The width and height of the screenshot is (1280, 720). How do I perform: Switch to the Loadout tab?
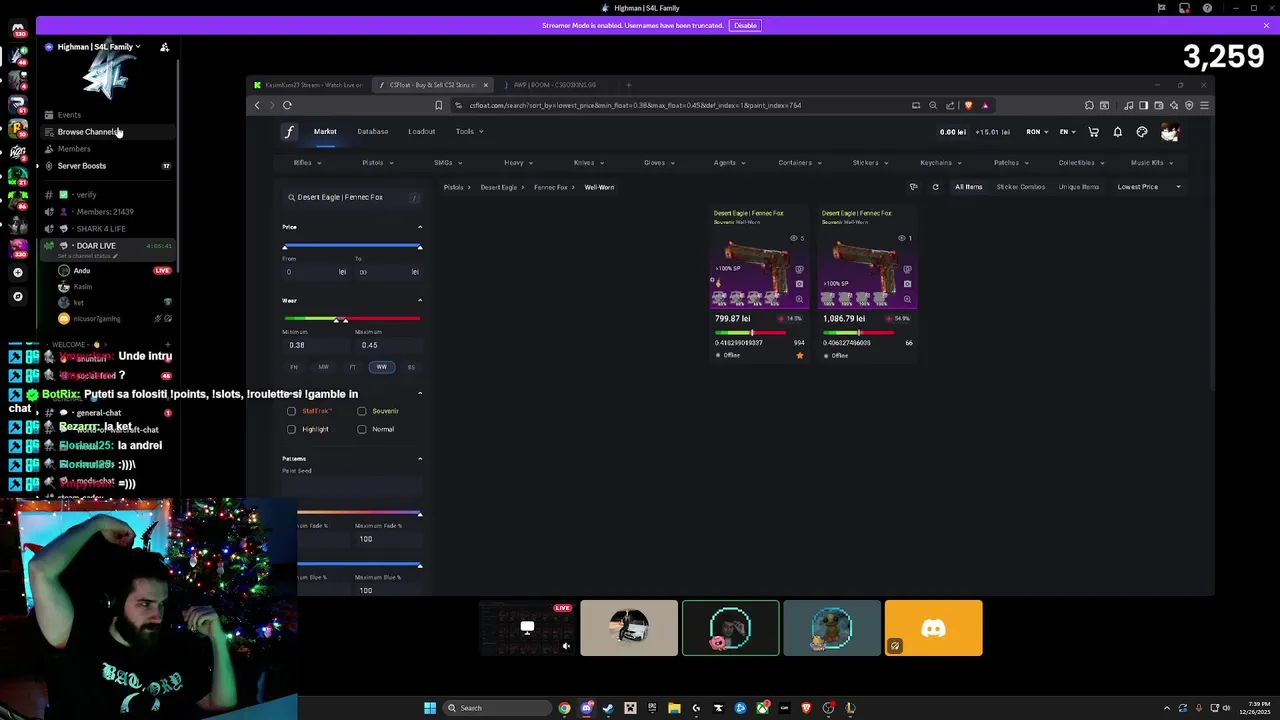[421, 132]
